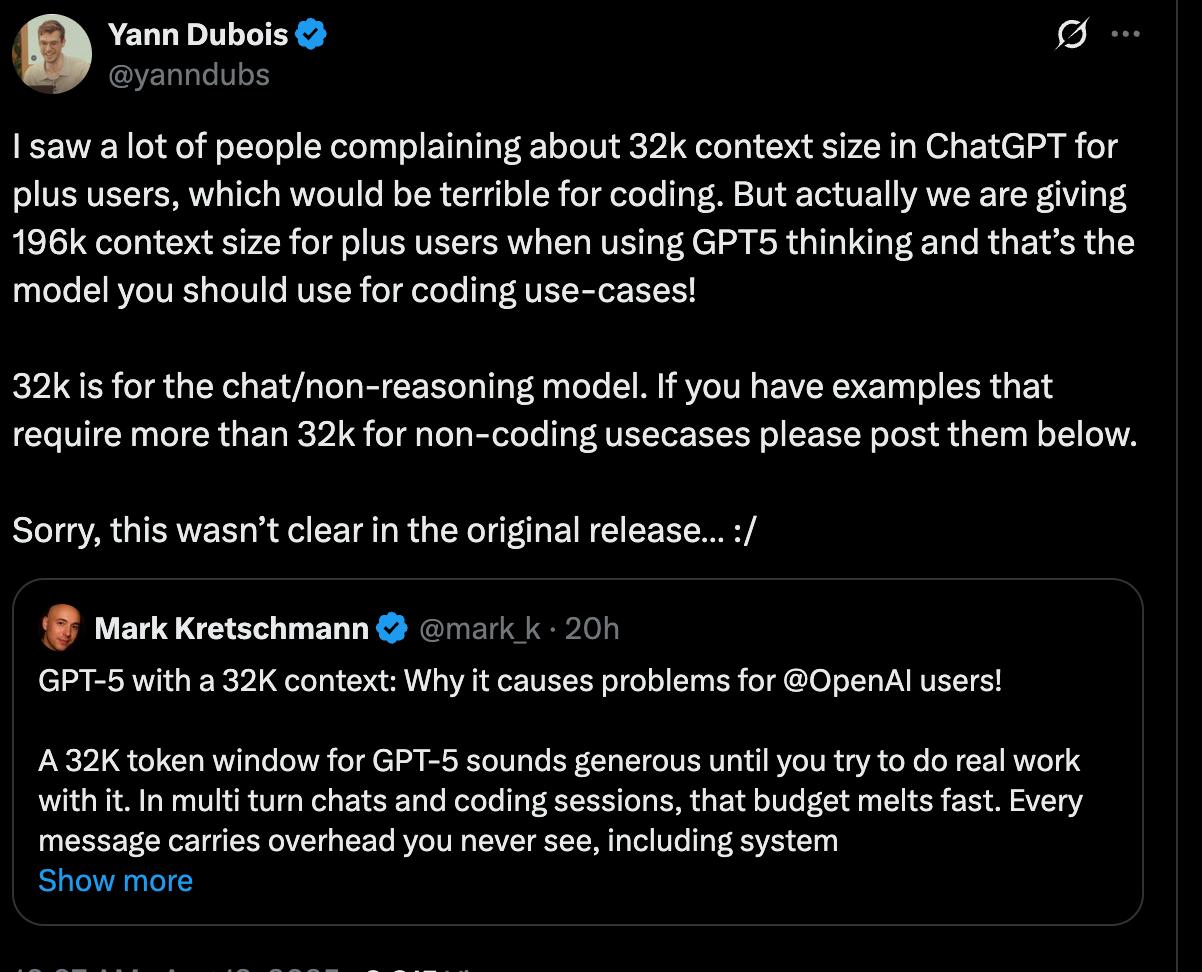Click the 'model you should use for coding' line

(353, 291)
